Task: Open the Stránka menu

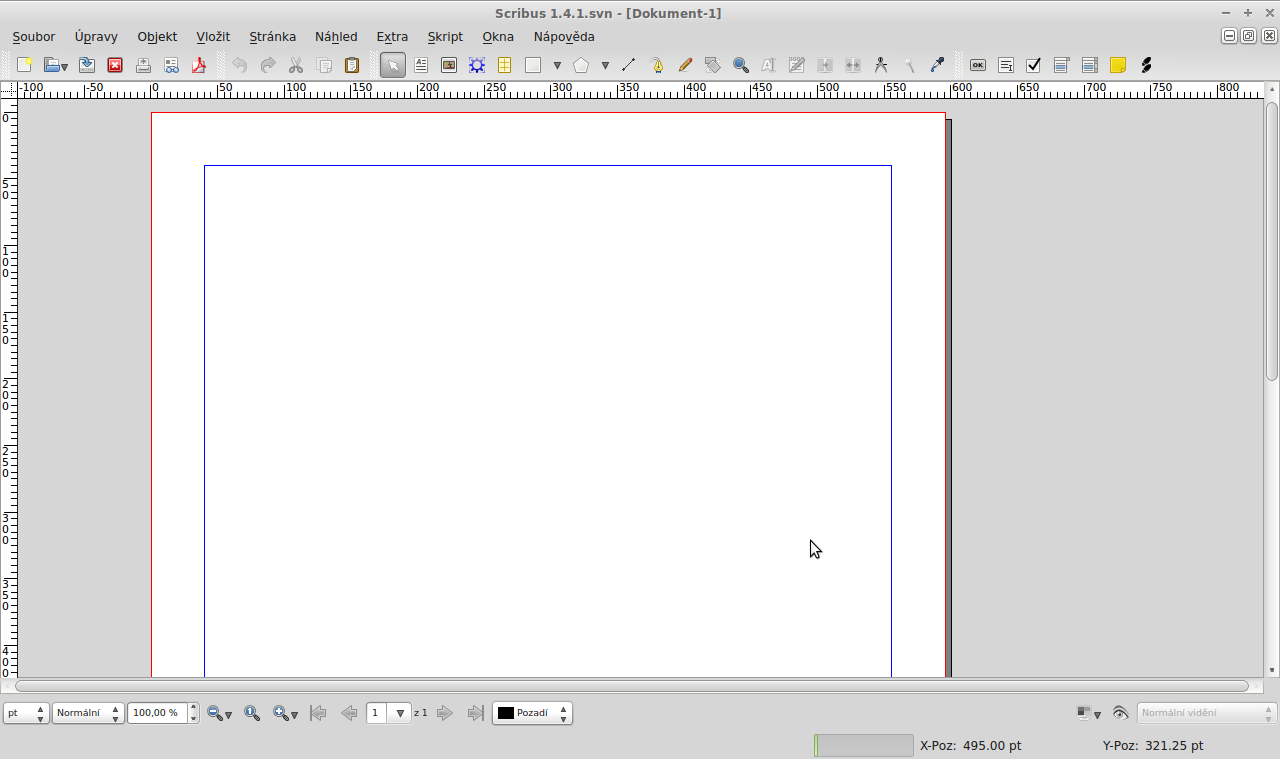Action: pos(272,36)
